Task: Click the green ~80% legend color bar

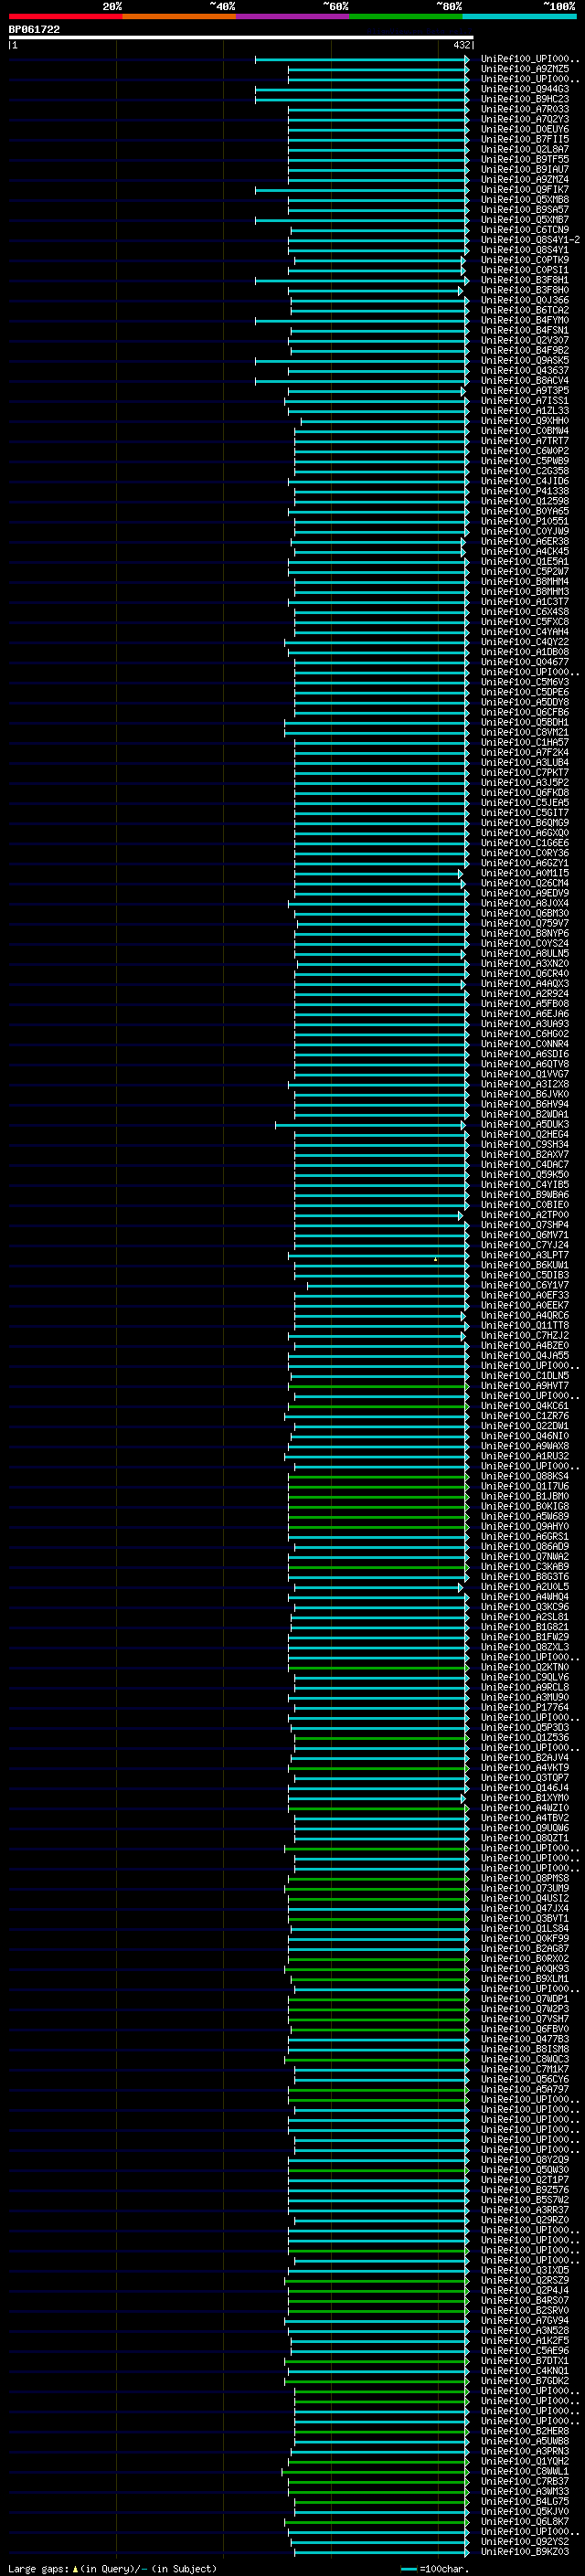Action: [x=406, y=16]
